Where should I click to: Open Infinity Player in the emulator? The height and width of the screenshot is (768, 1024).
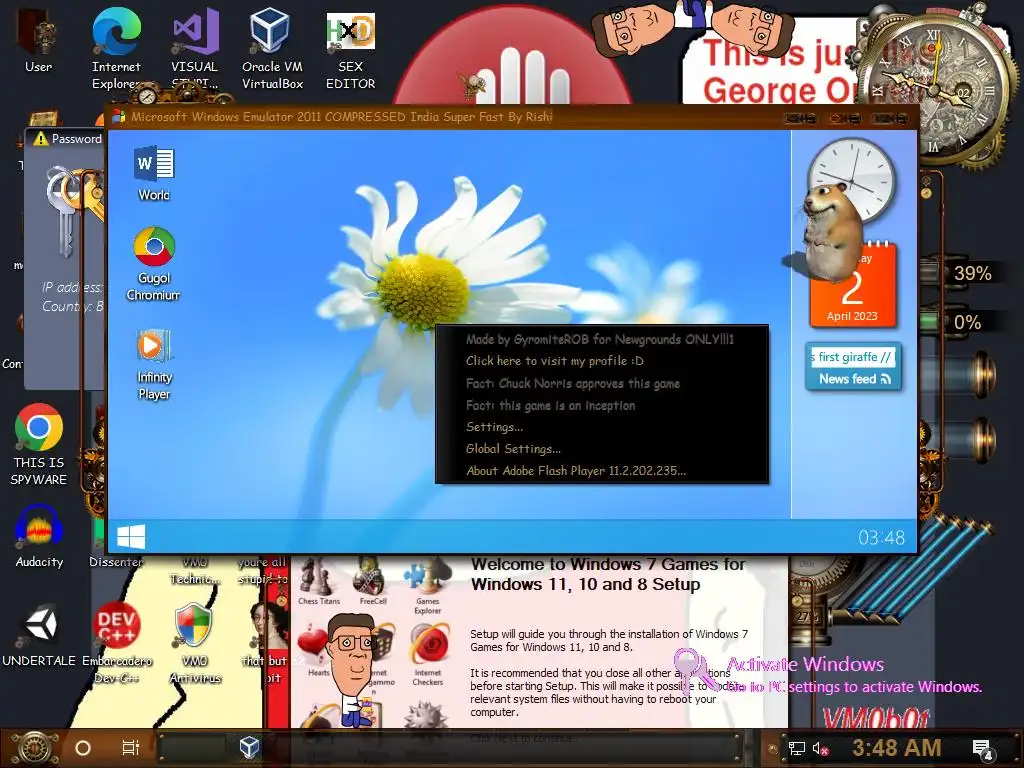154,364
